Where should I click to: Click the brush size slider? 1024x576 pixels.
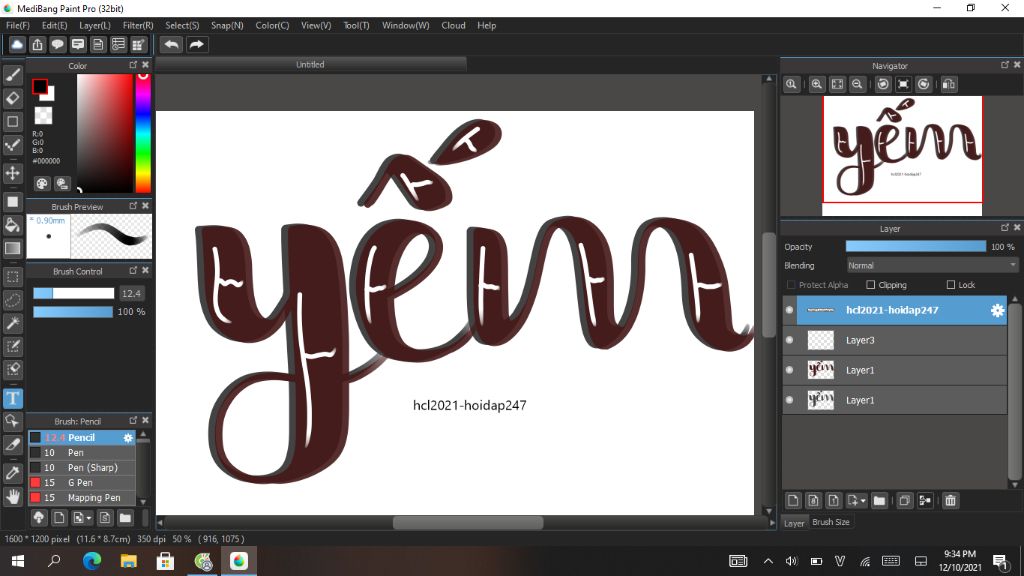click(x=74, y=294)
